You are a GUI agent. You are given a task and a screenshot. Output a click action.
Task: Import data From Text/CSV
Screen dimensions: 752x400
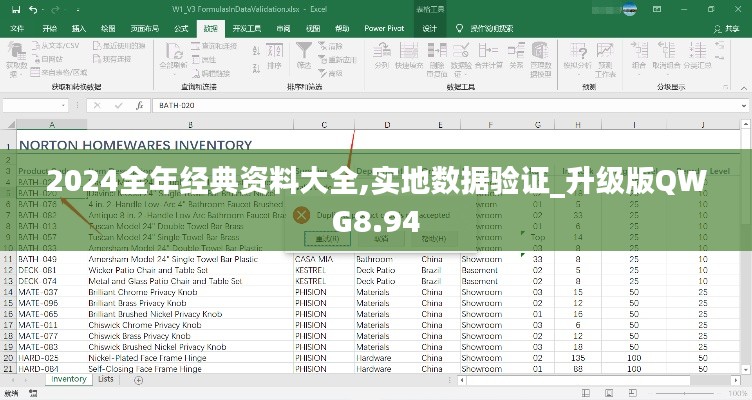point(56,46)
